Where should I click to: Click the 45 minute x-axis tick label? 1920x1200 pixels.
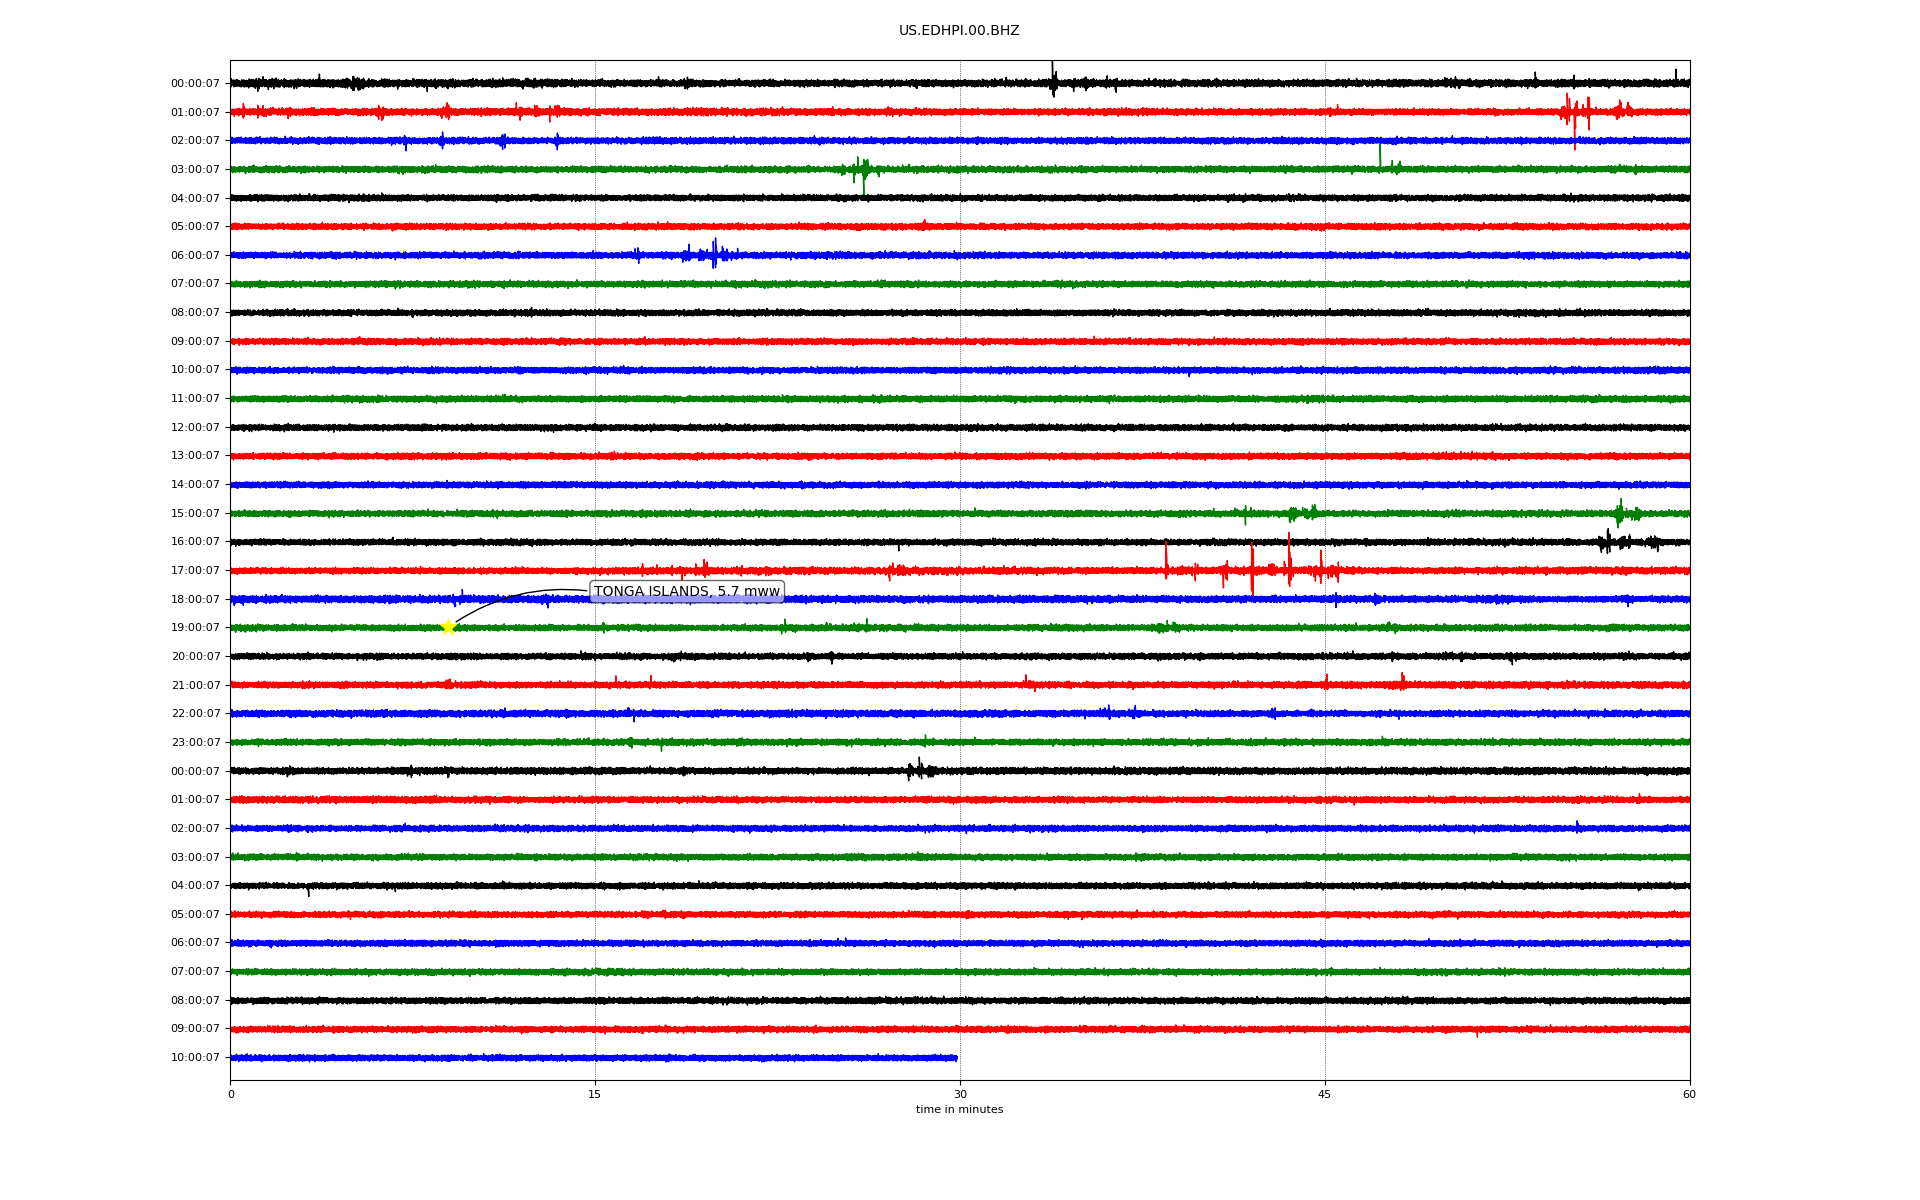(x=1324, y=1094)
